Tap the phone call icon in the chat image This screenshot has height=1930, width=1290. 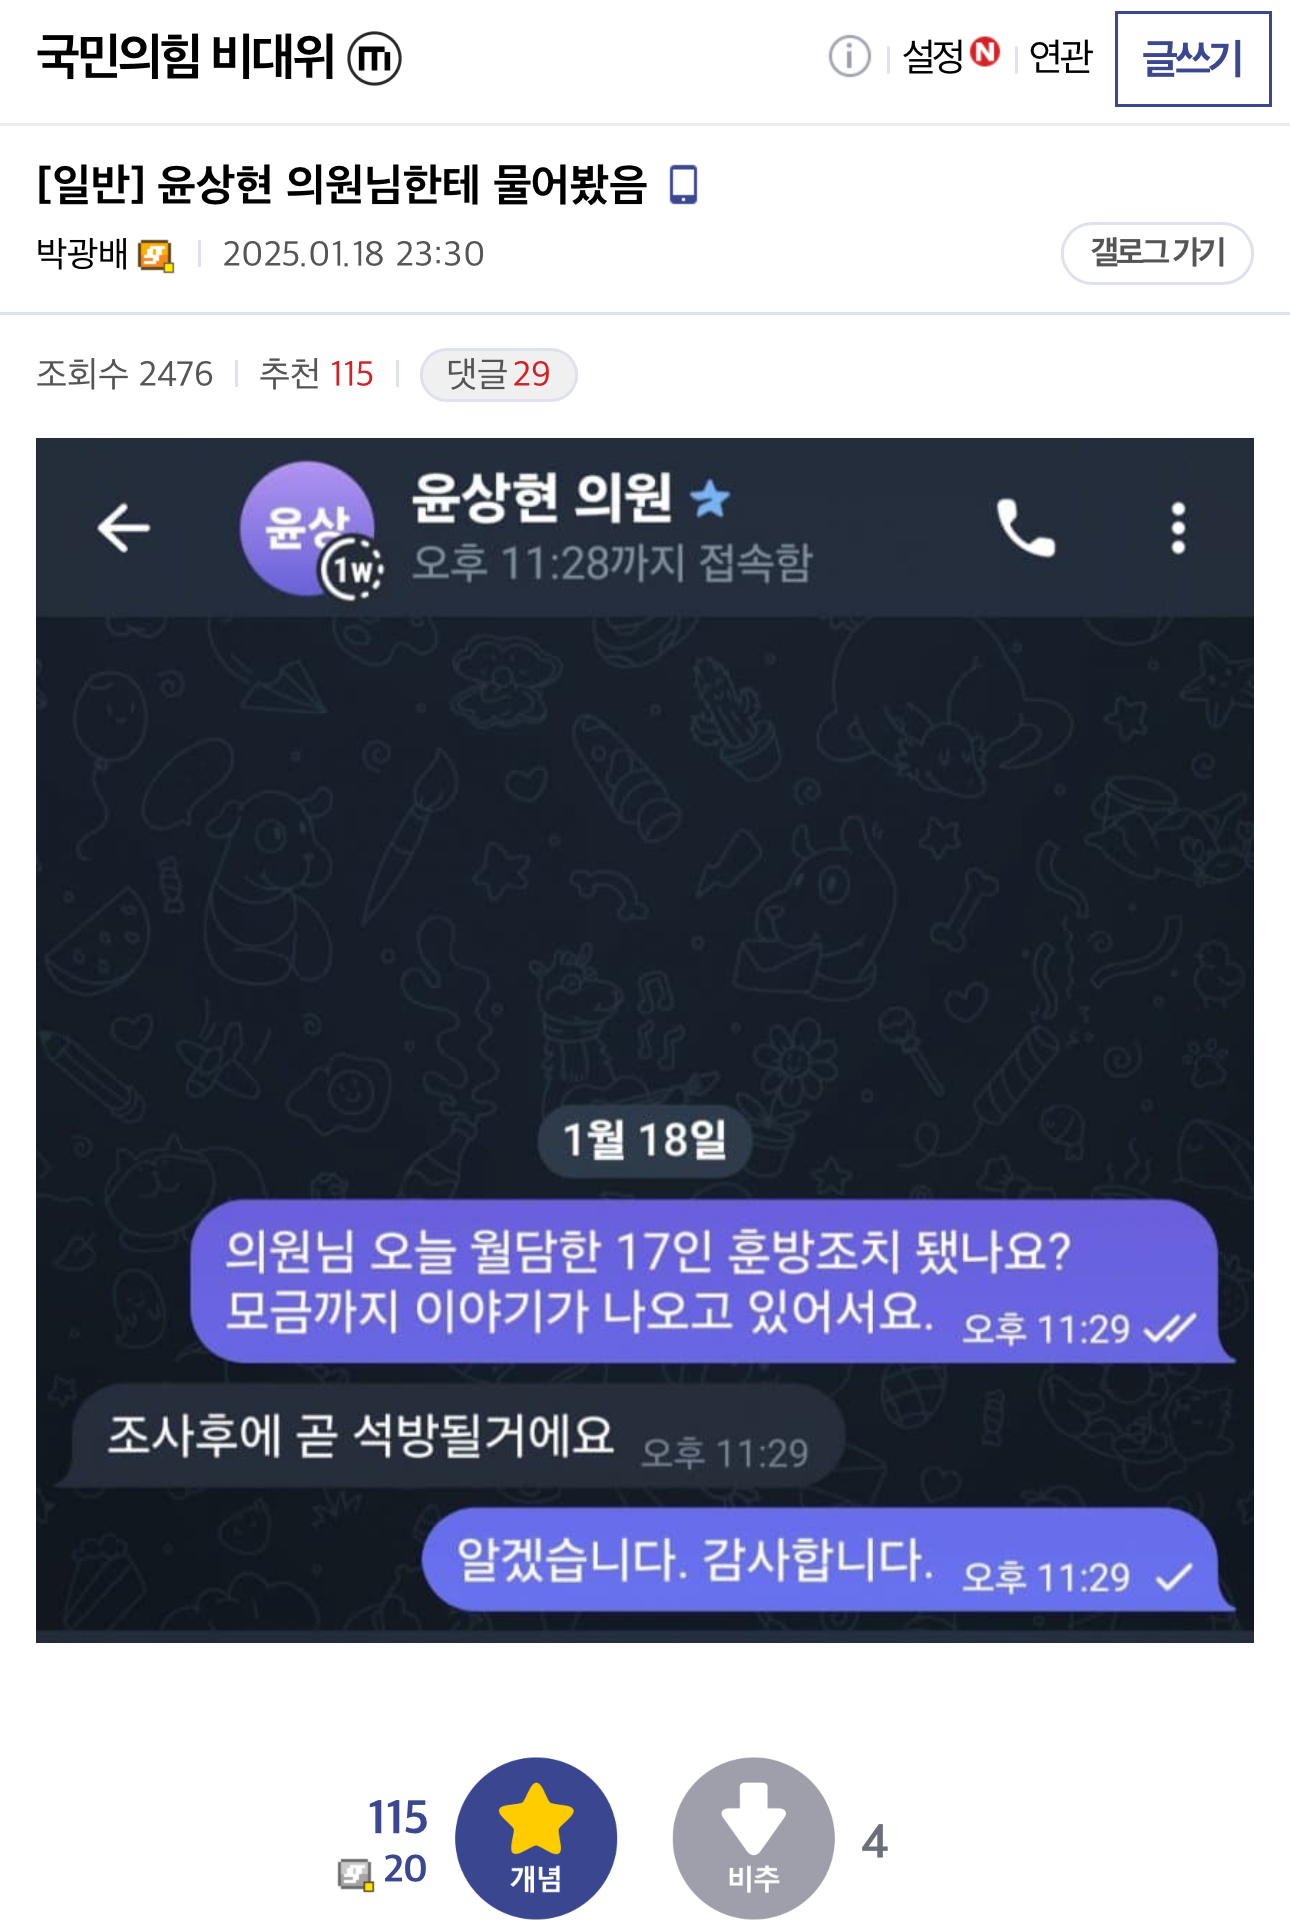[1025, 528]
